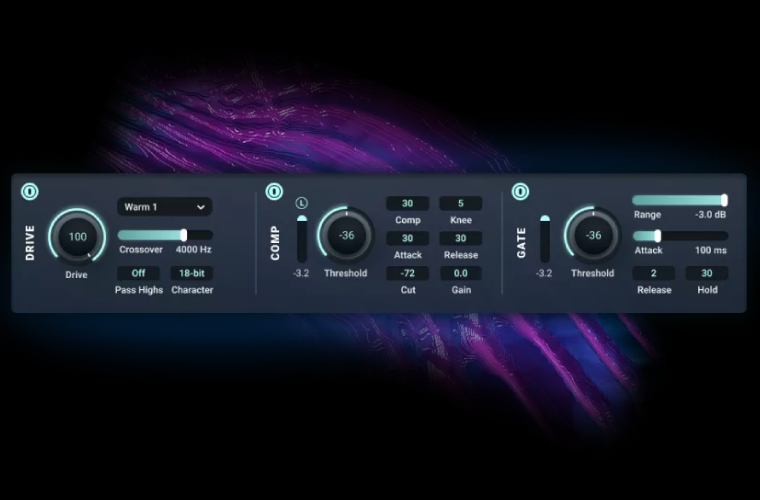Click the Drive knob showing 100
Screen dimensions: 760x500
tap(78, 237)
